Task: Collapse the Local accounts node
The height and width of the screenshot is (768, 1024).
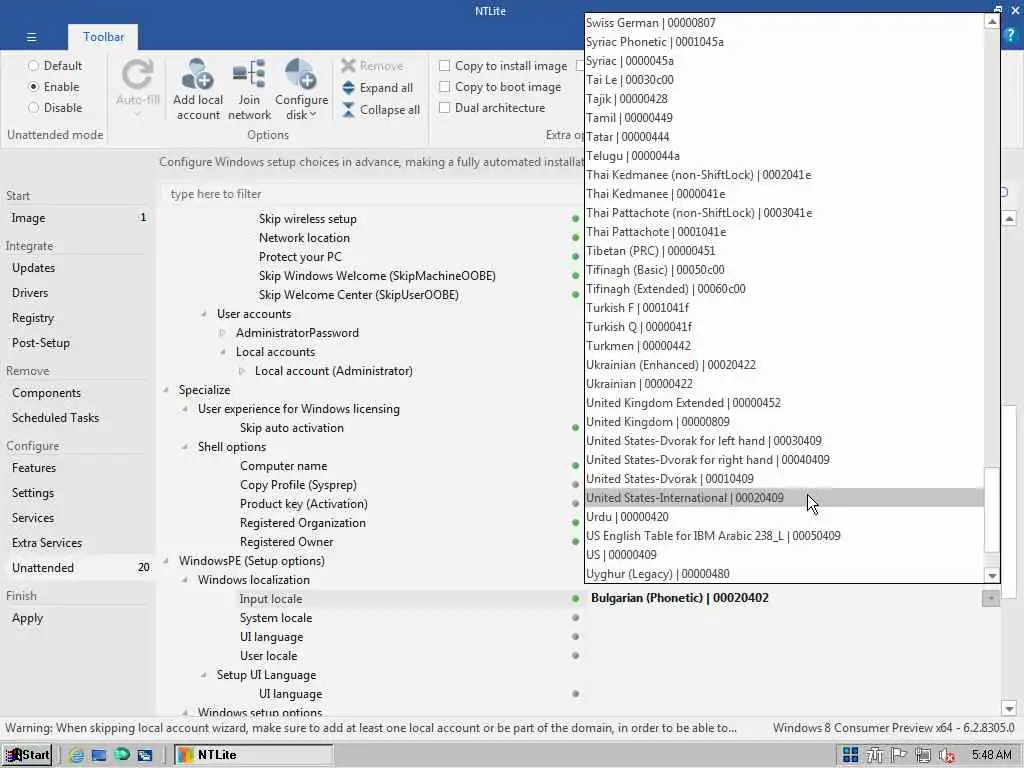Action: point(223,352)
